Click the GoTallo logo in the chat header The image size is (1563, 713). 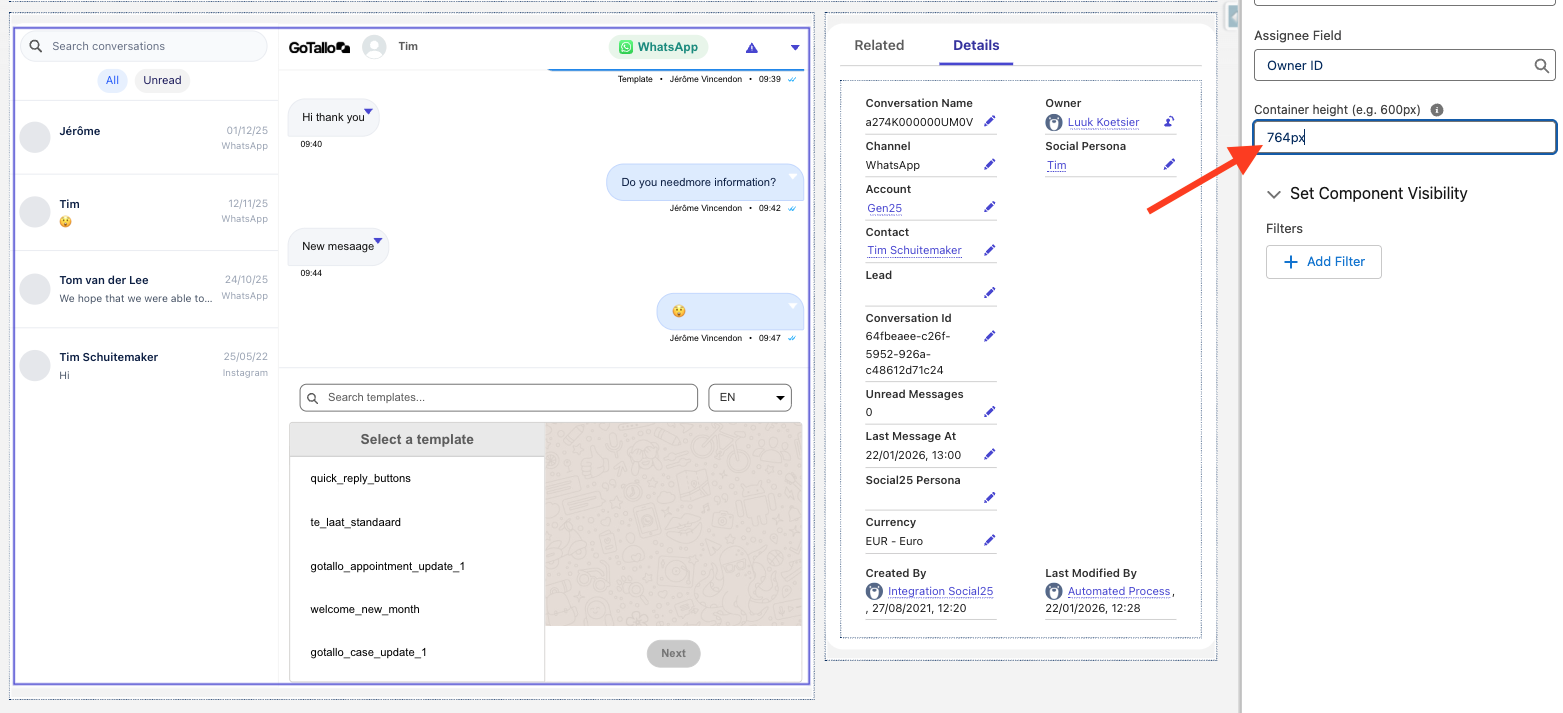[x=318, y=46]
